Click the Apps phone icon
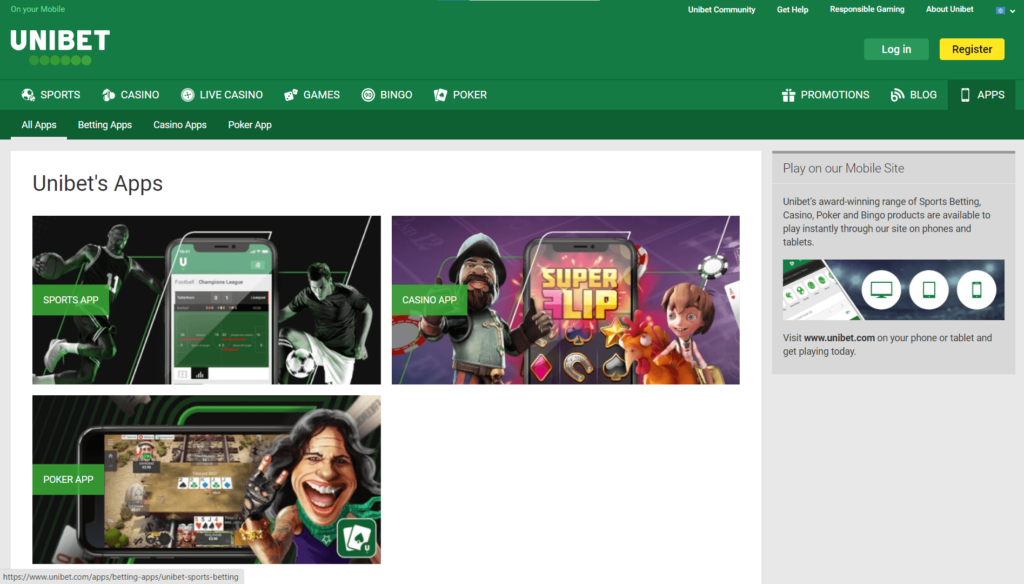 tap(965, 95)
